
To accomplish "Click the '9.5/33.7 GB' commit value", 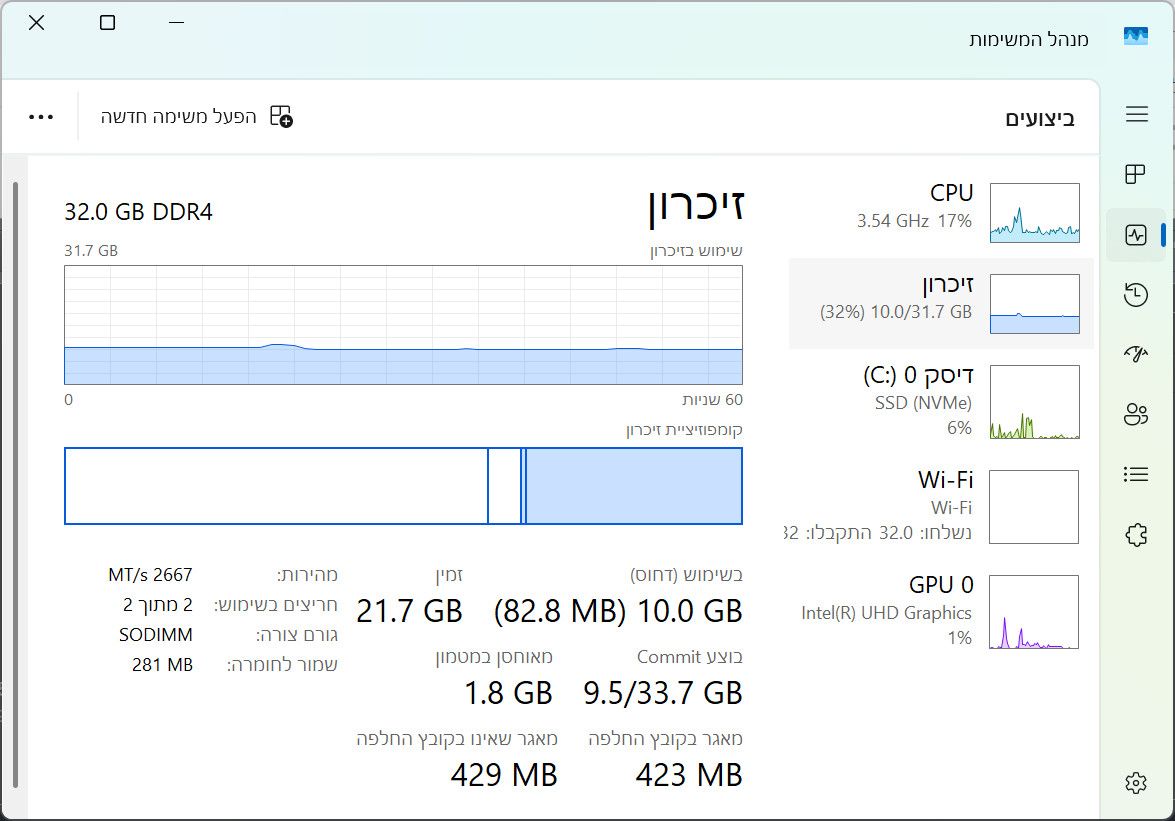I will [x=662, y=693].
